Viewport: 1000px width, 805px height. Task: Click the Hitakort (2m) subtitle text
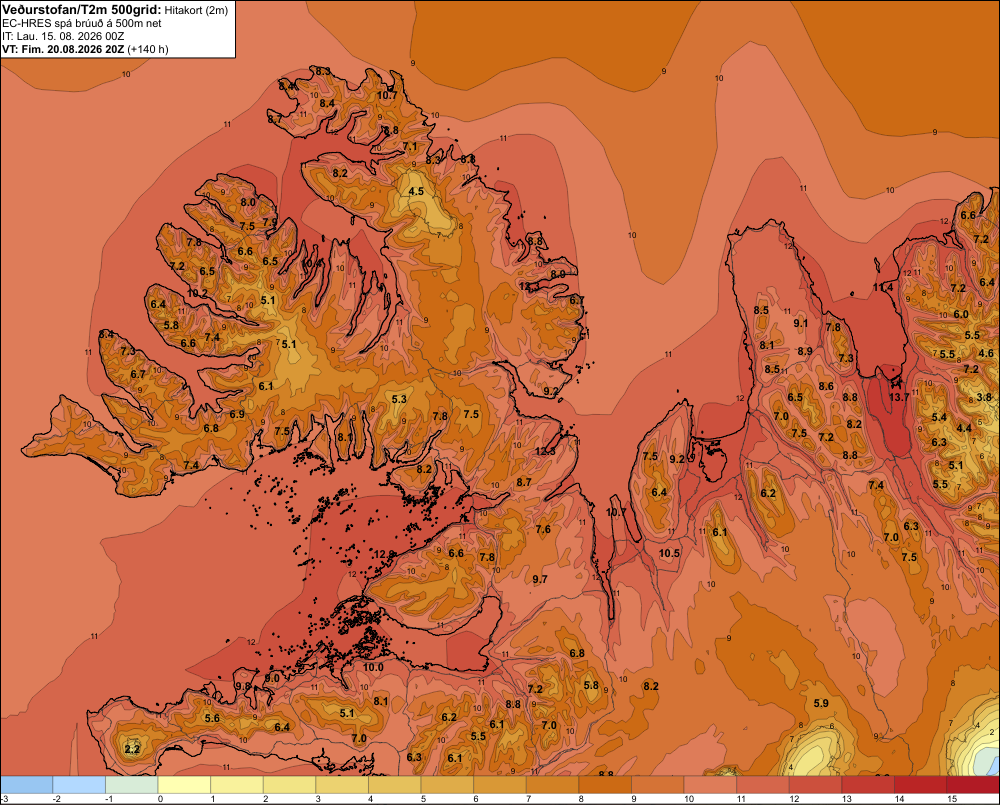pos(196,10)
